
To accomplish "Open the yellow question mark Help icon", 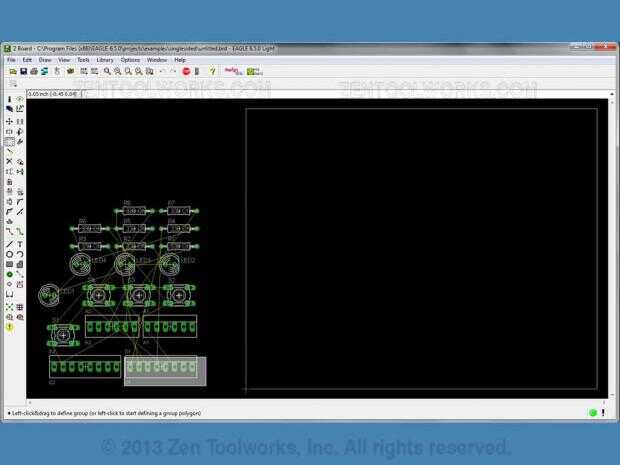I will [x=212, y=72].
